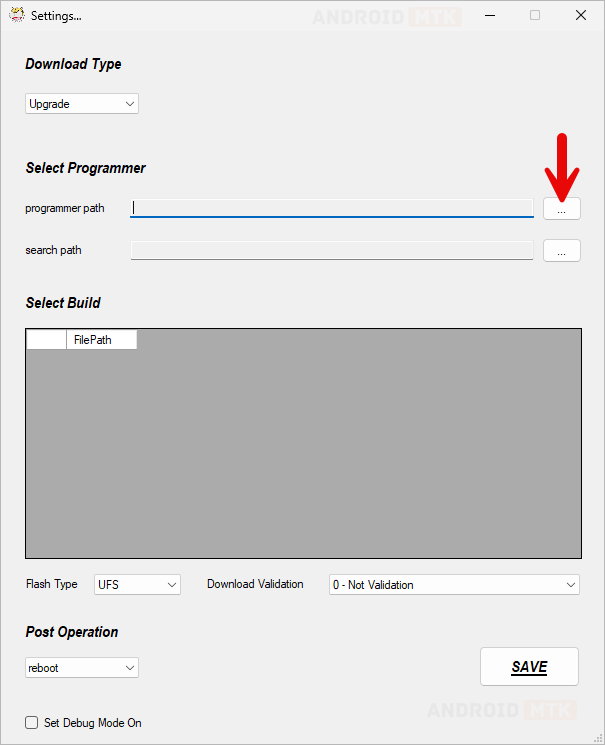This screenshot has width=605, height=745.
Task: Click the "programmer path" label
Action: [65, 209]
